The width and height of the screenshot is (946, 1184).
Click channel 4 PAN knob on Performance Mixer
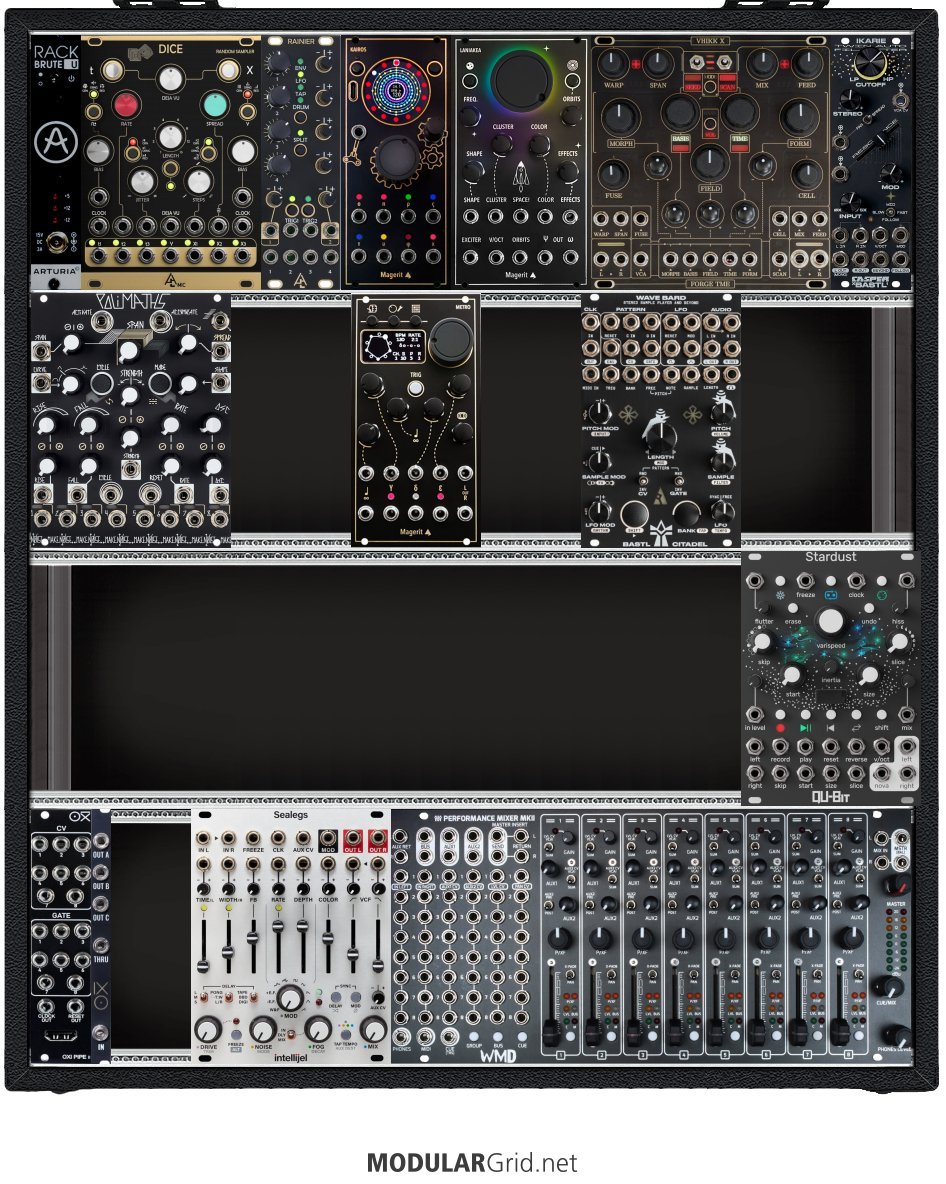(683, 939)
